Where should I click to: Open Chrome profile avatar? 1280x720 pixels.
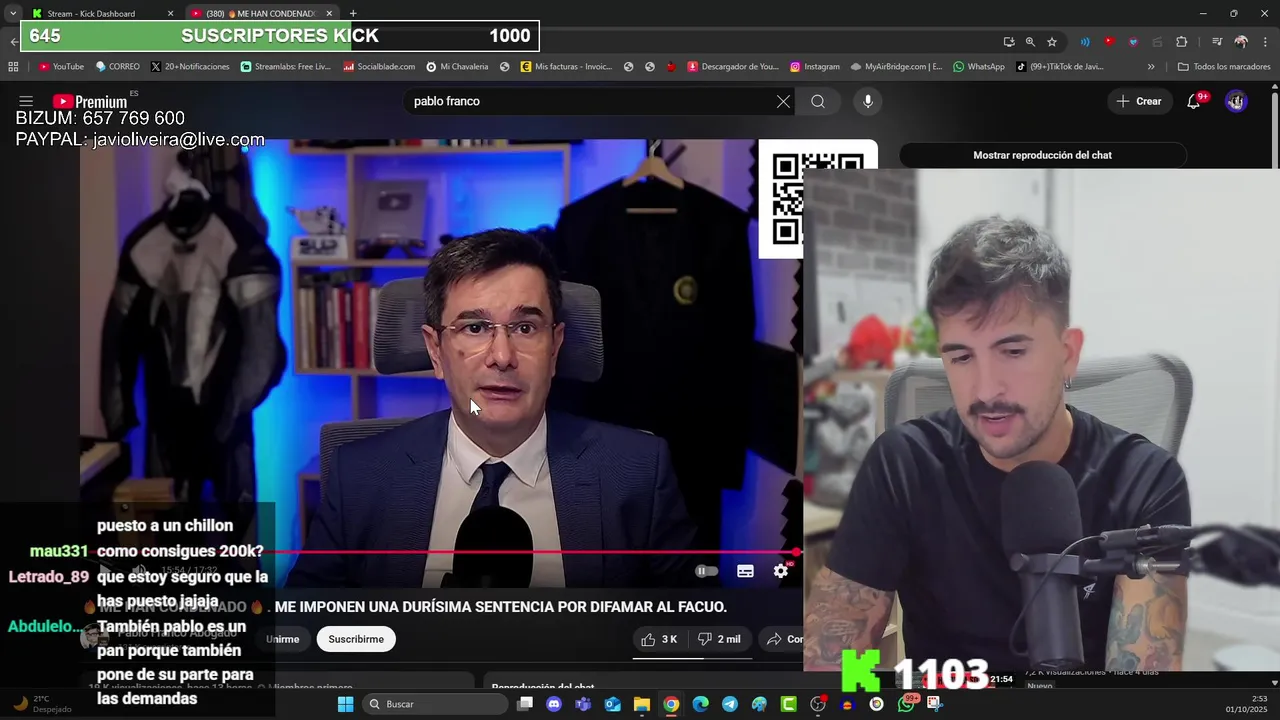[1241, 42]
